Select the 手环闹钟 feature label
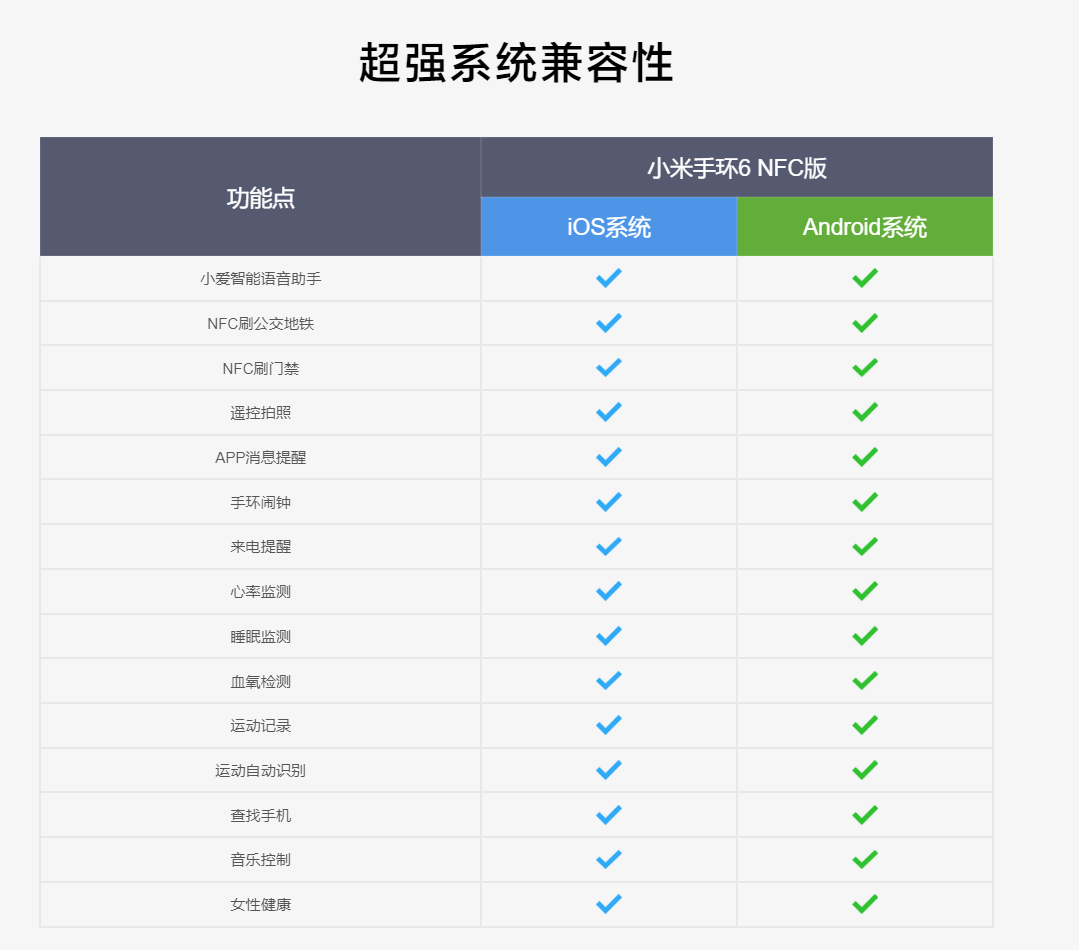Viewport: 1079px width, 950px height. 260,502
